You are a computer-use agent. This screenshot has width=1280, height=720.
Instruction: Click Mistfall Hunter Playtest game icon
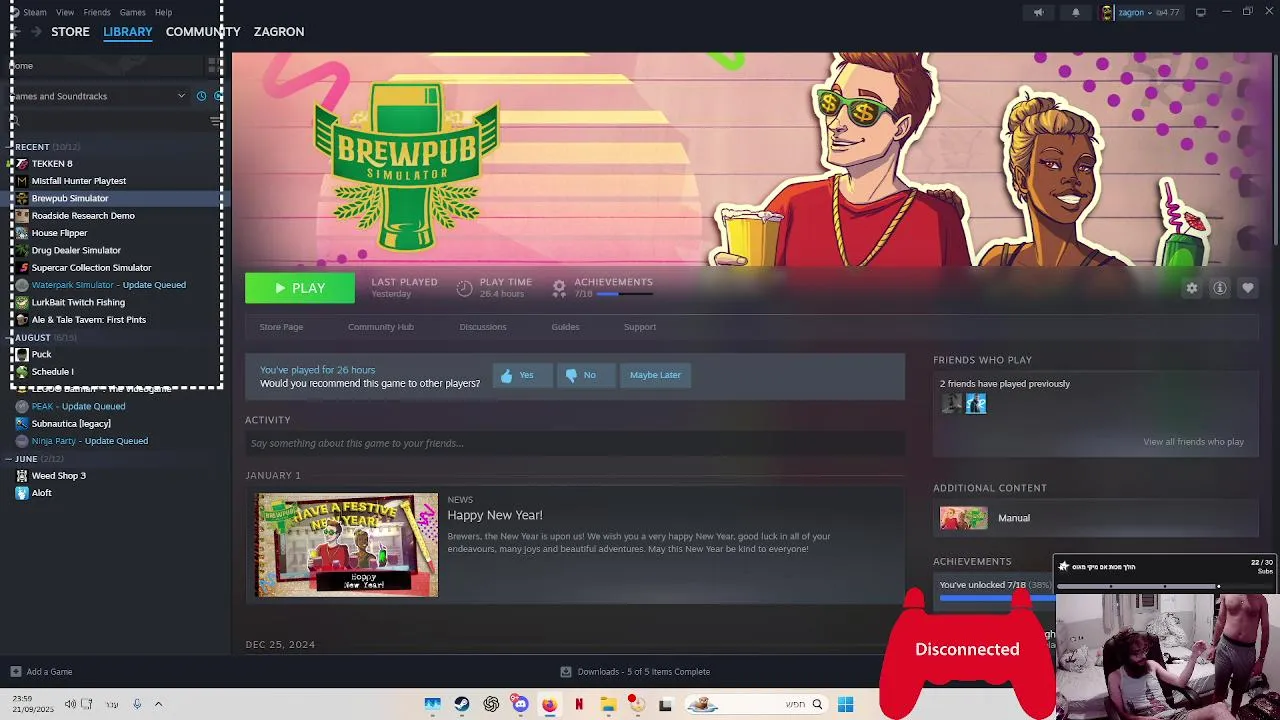22,181
